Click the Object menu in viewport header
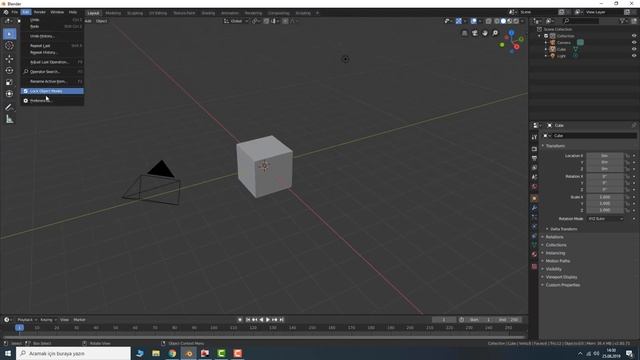The height and width of the screenshot is (360, 640). (x=101, y=21)
